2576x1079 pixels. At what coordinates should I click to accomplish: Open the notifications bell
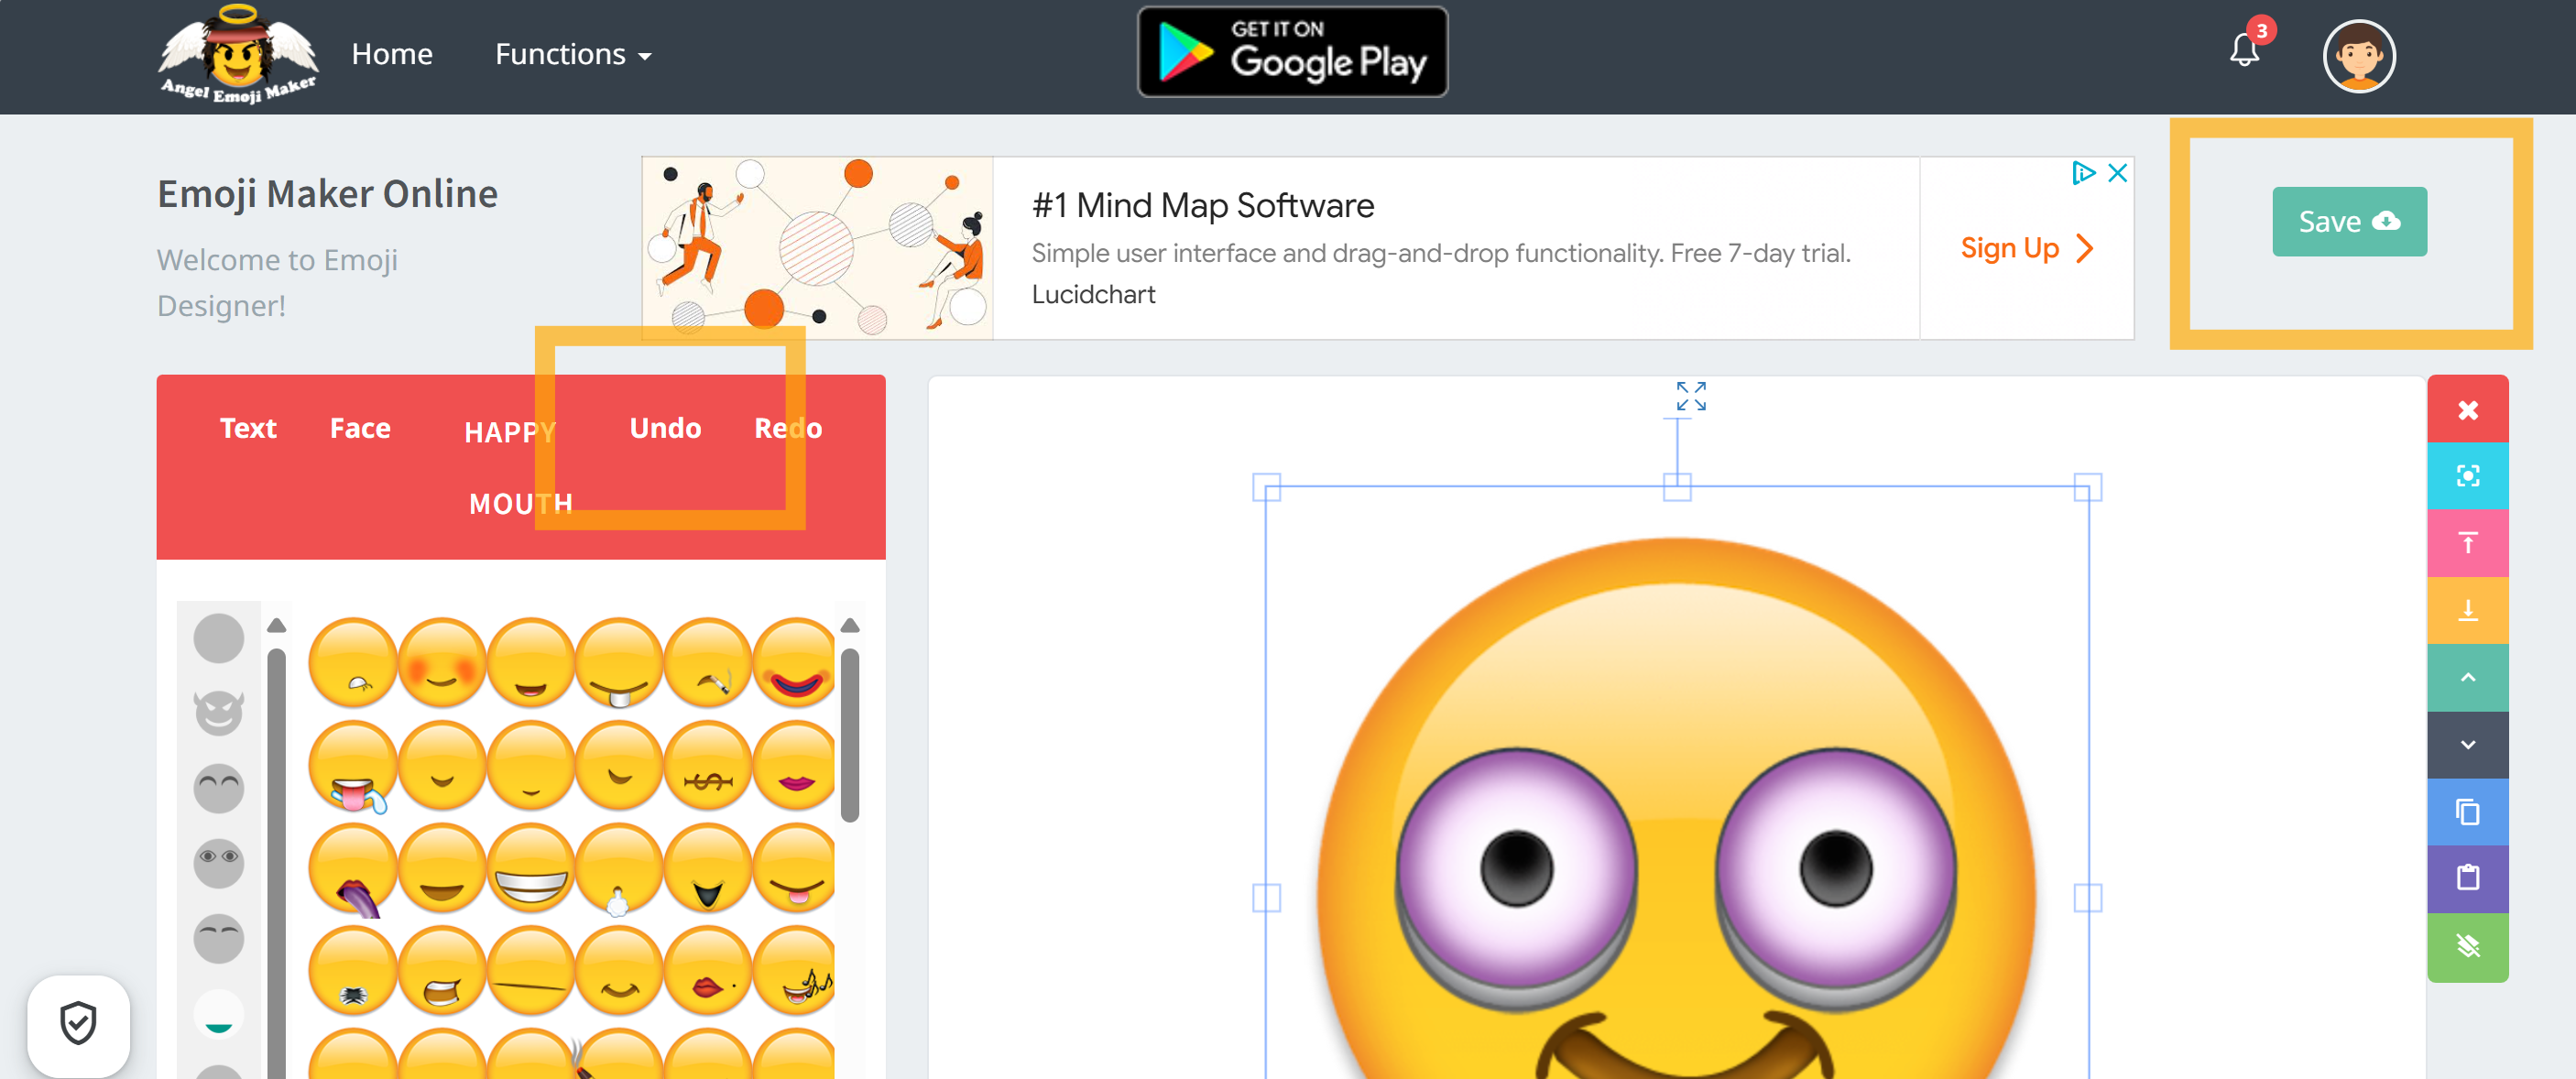(x=2244, y=51)
